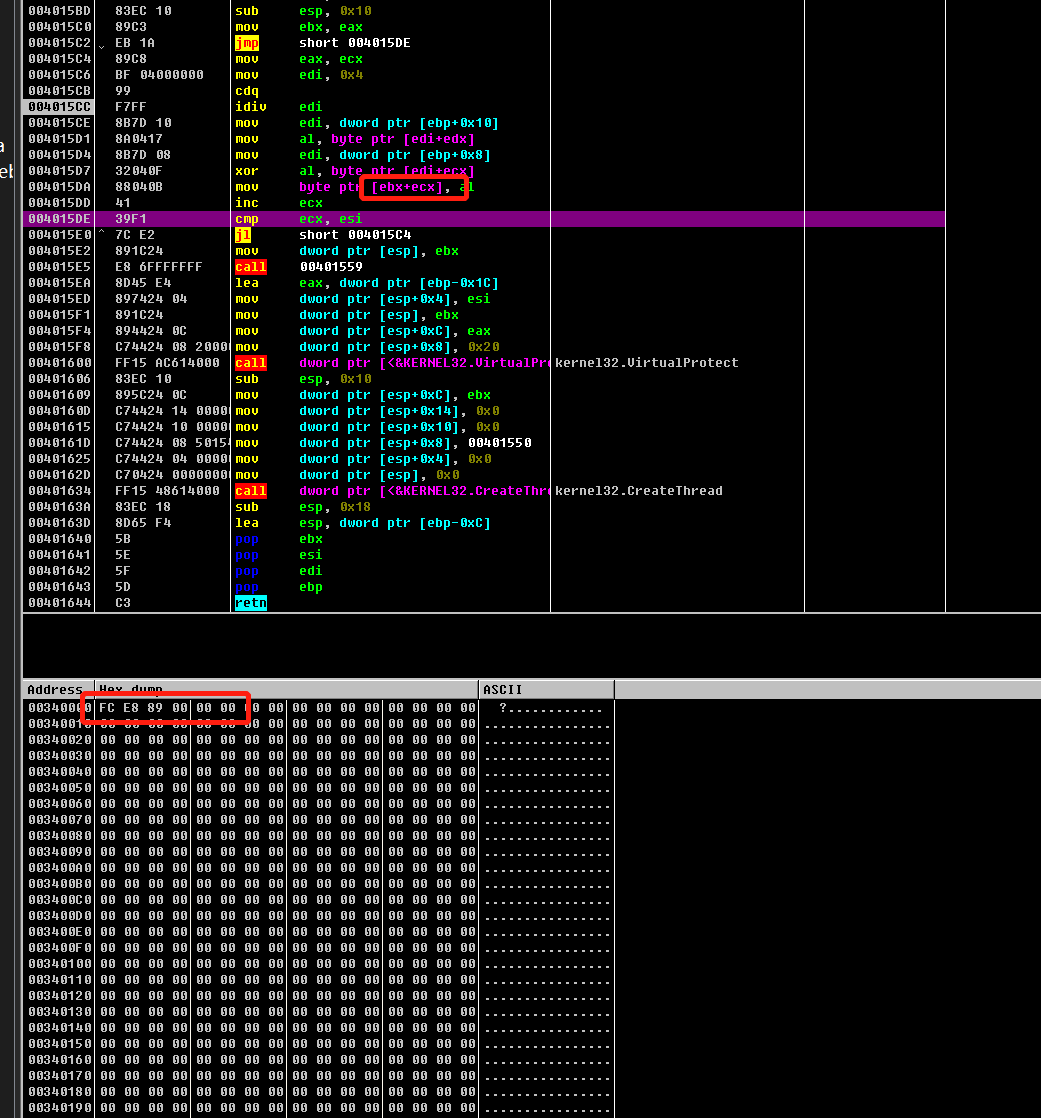Click ASCII text of dump row 00340040
1041x1118 pixels.
click(547, 772)
